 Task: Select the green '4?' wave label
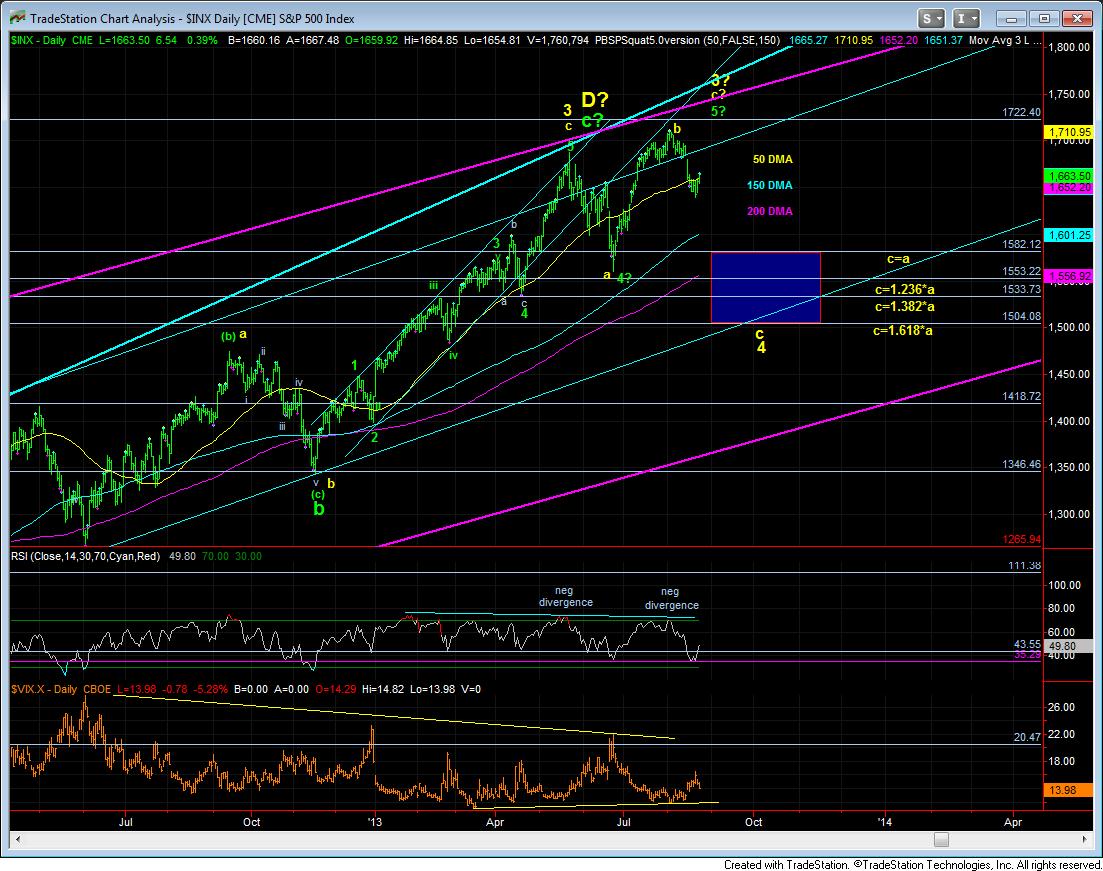(624, 278)
